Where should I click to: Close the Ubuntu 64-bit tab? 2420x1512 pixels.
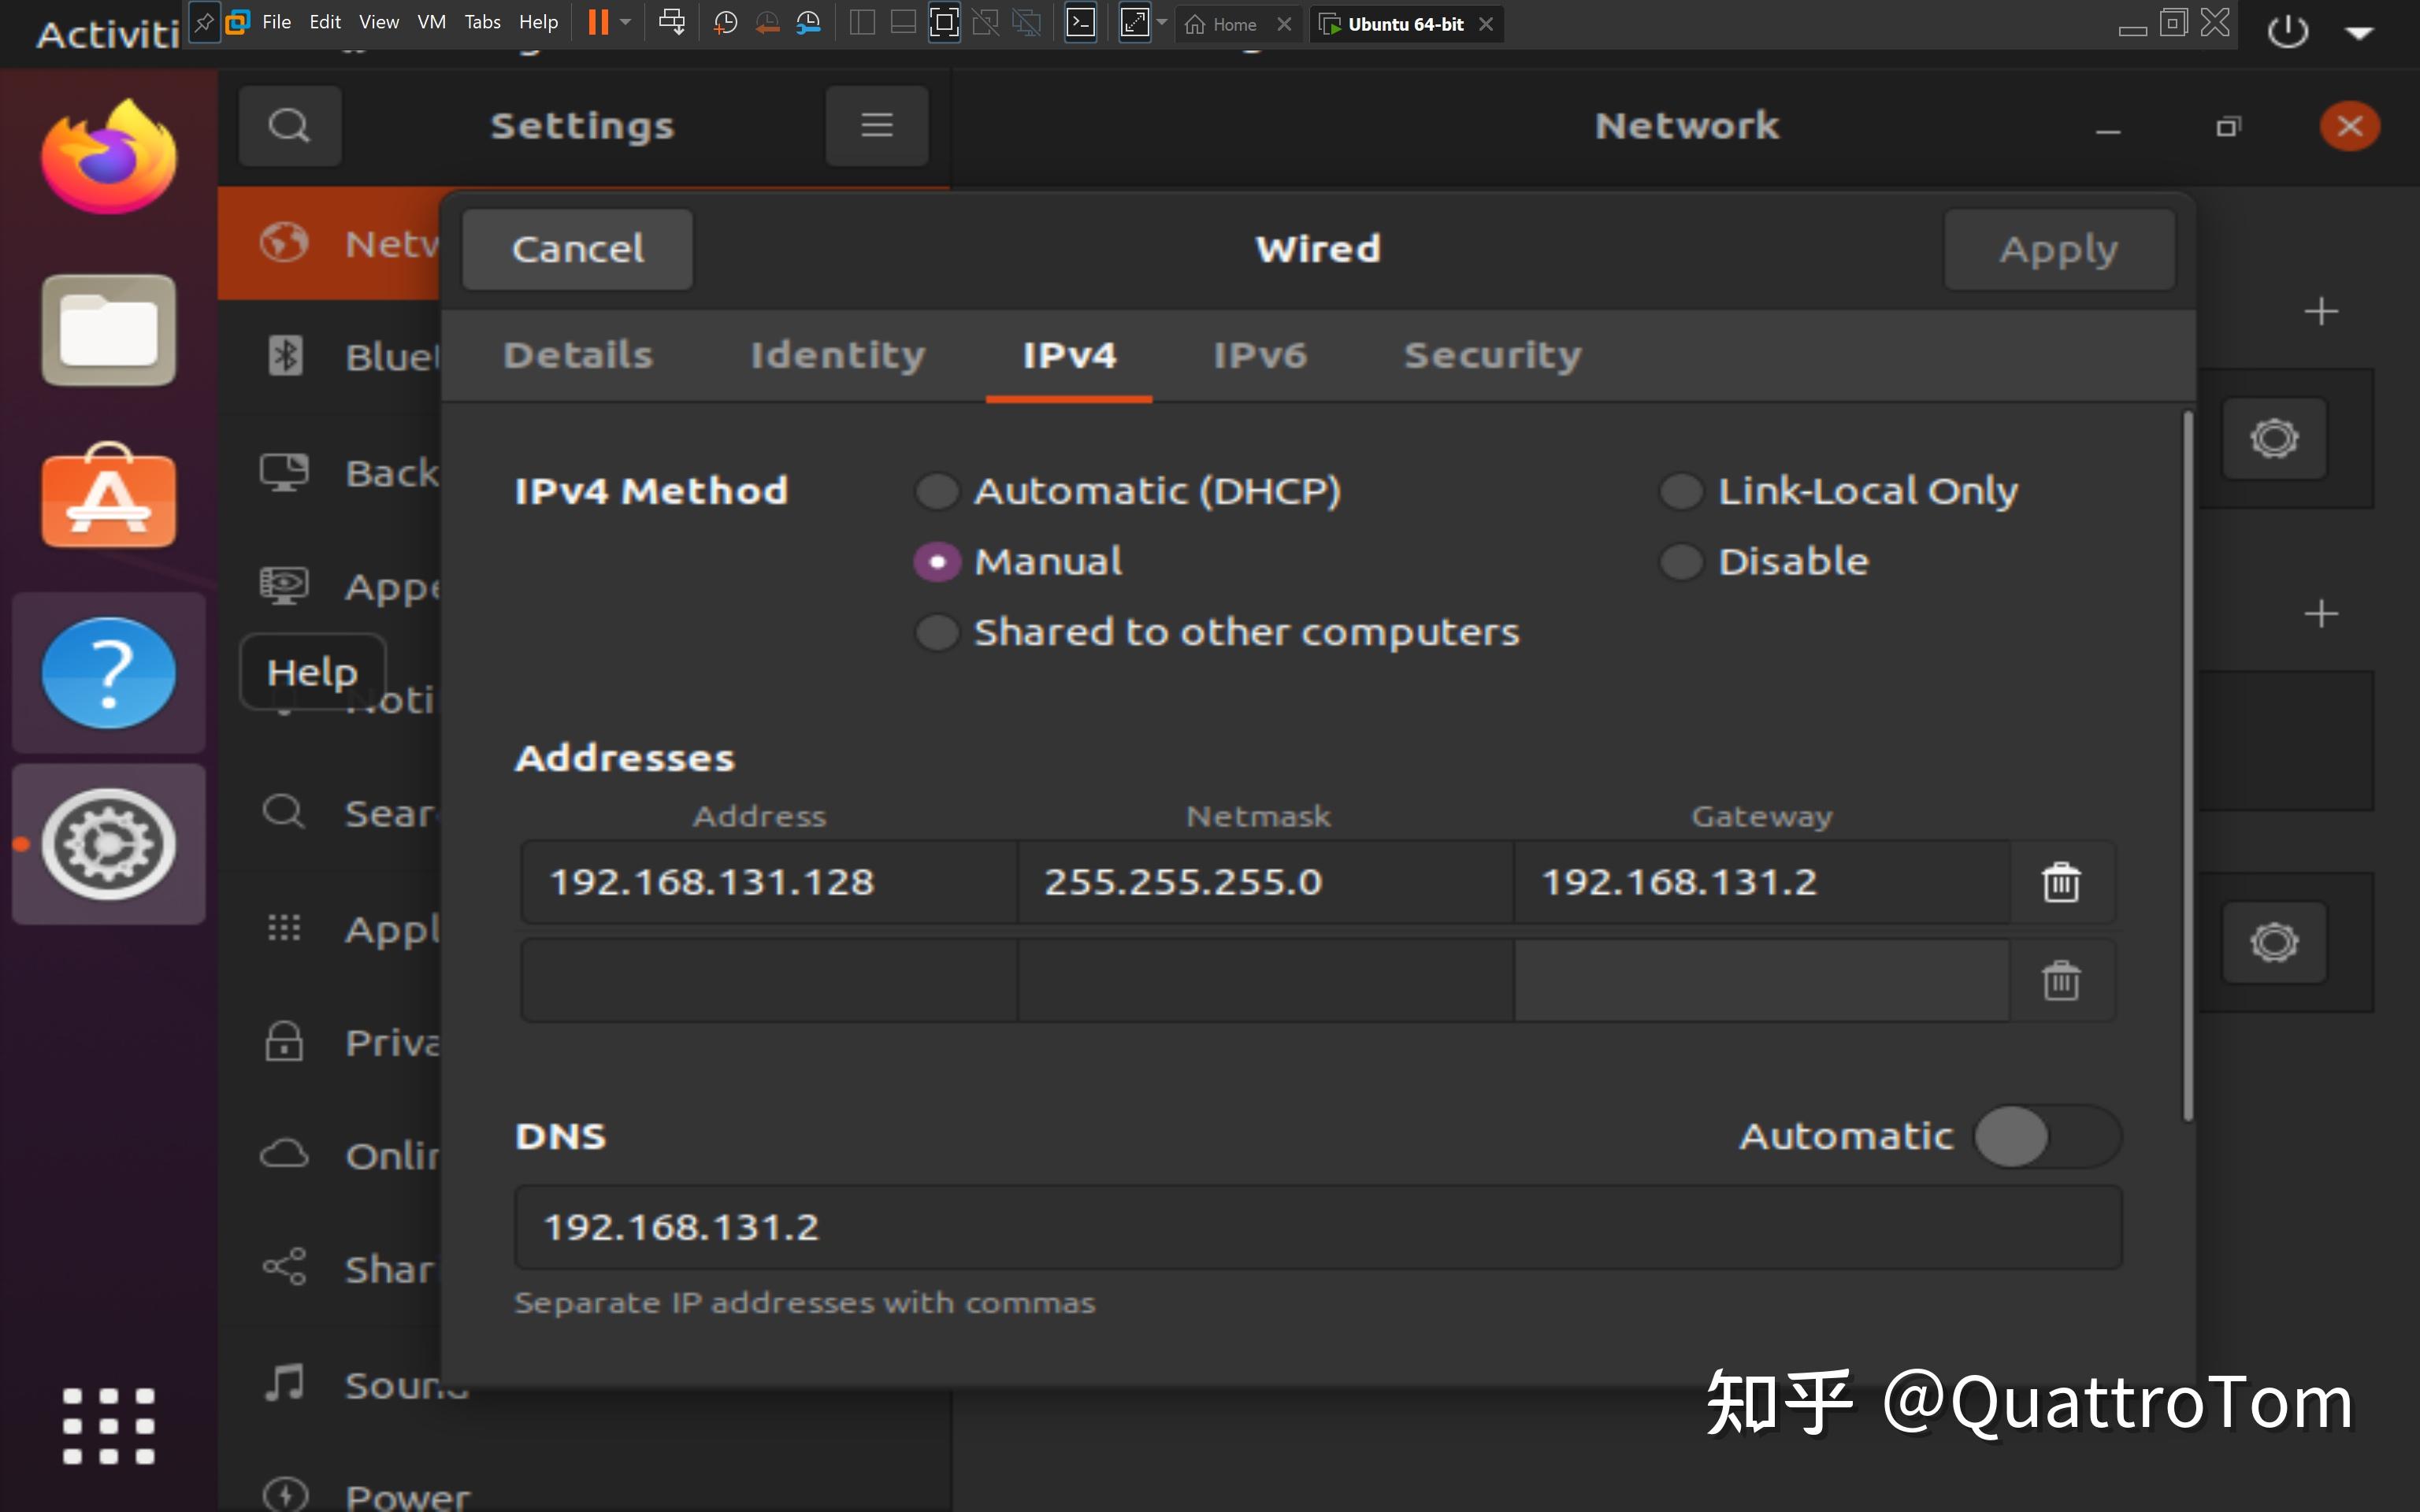tap(1486, 24)
